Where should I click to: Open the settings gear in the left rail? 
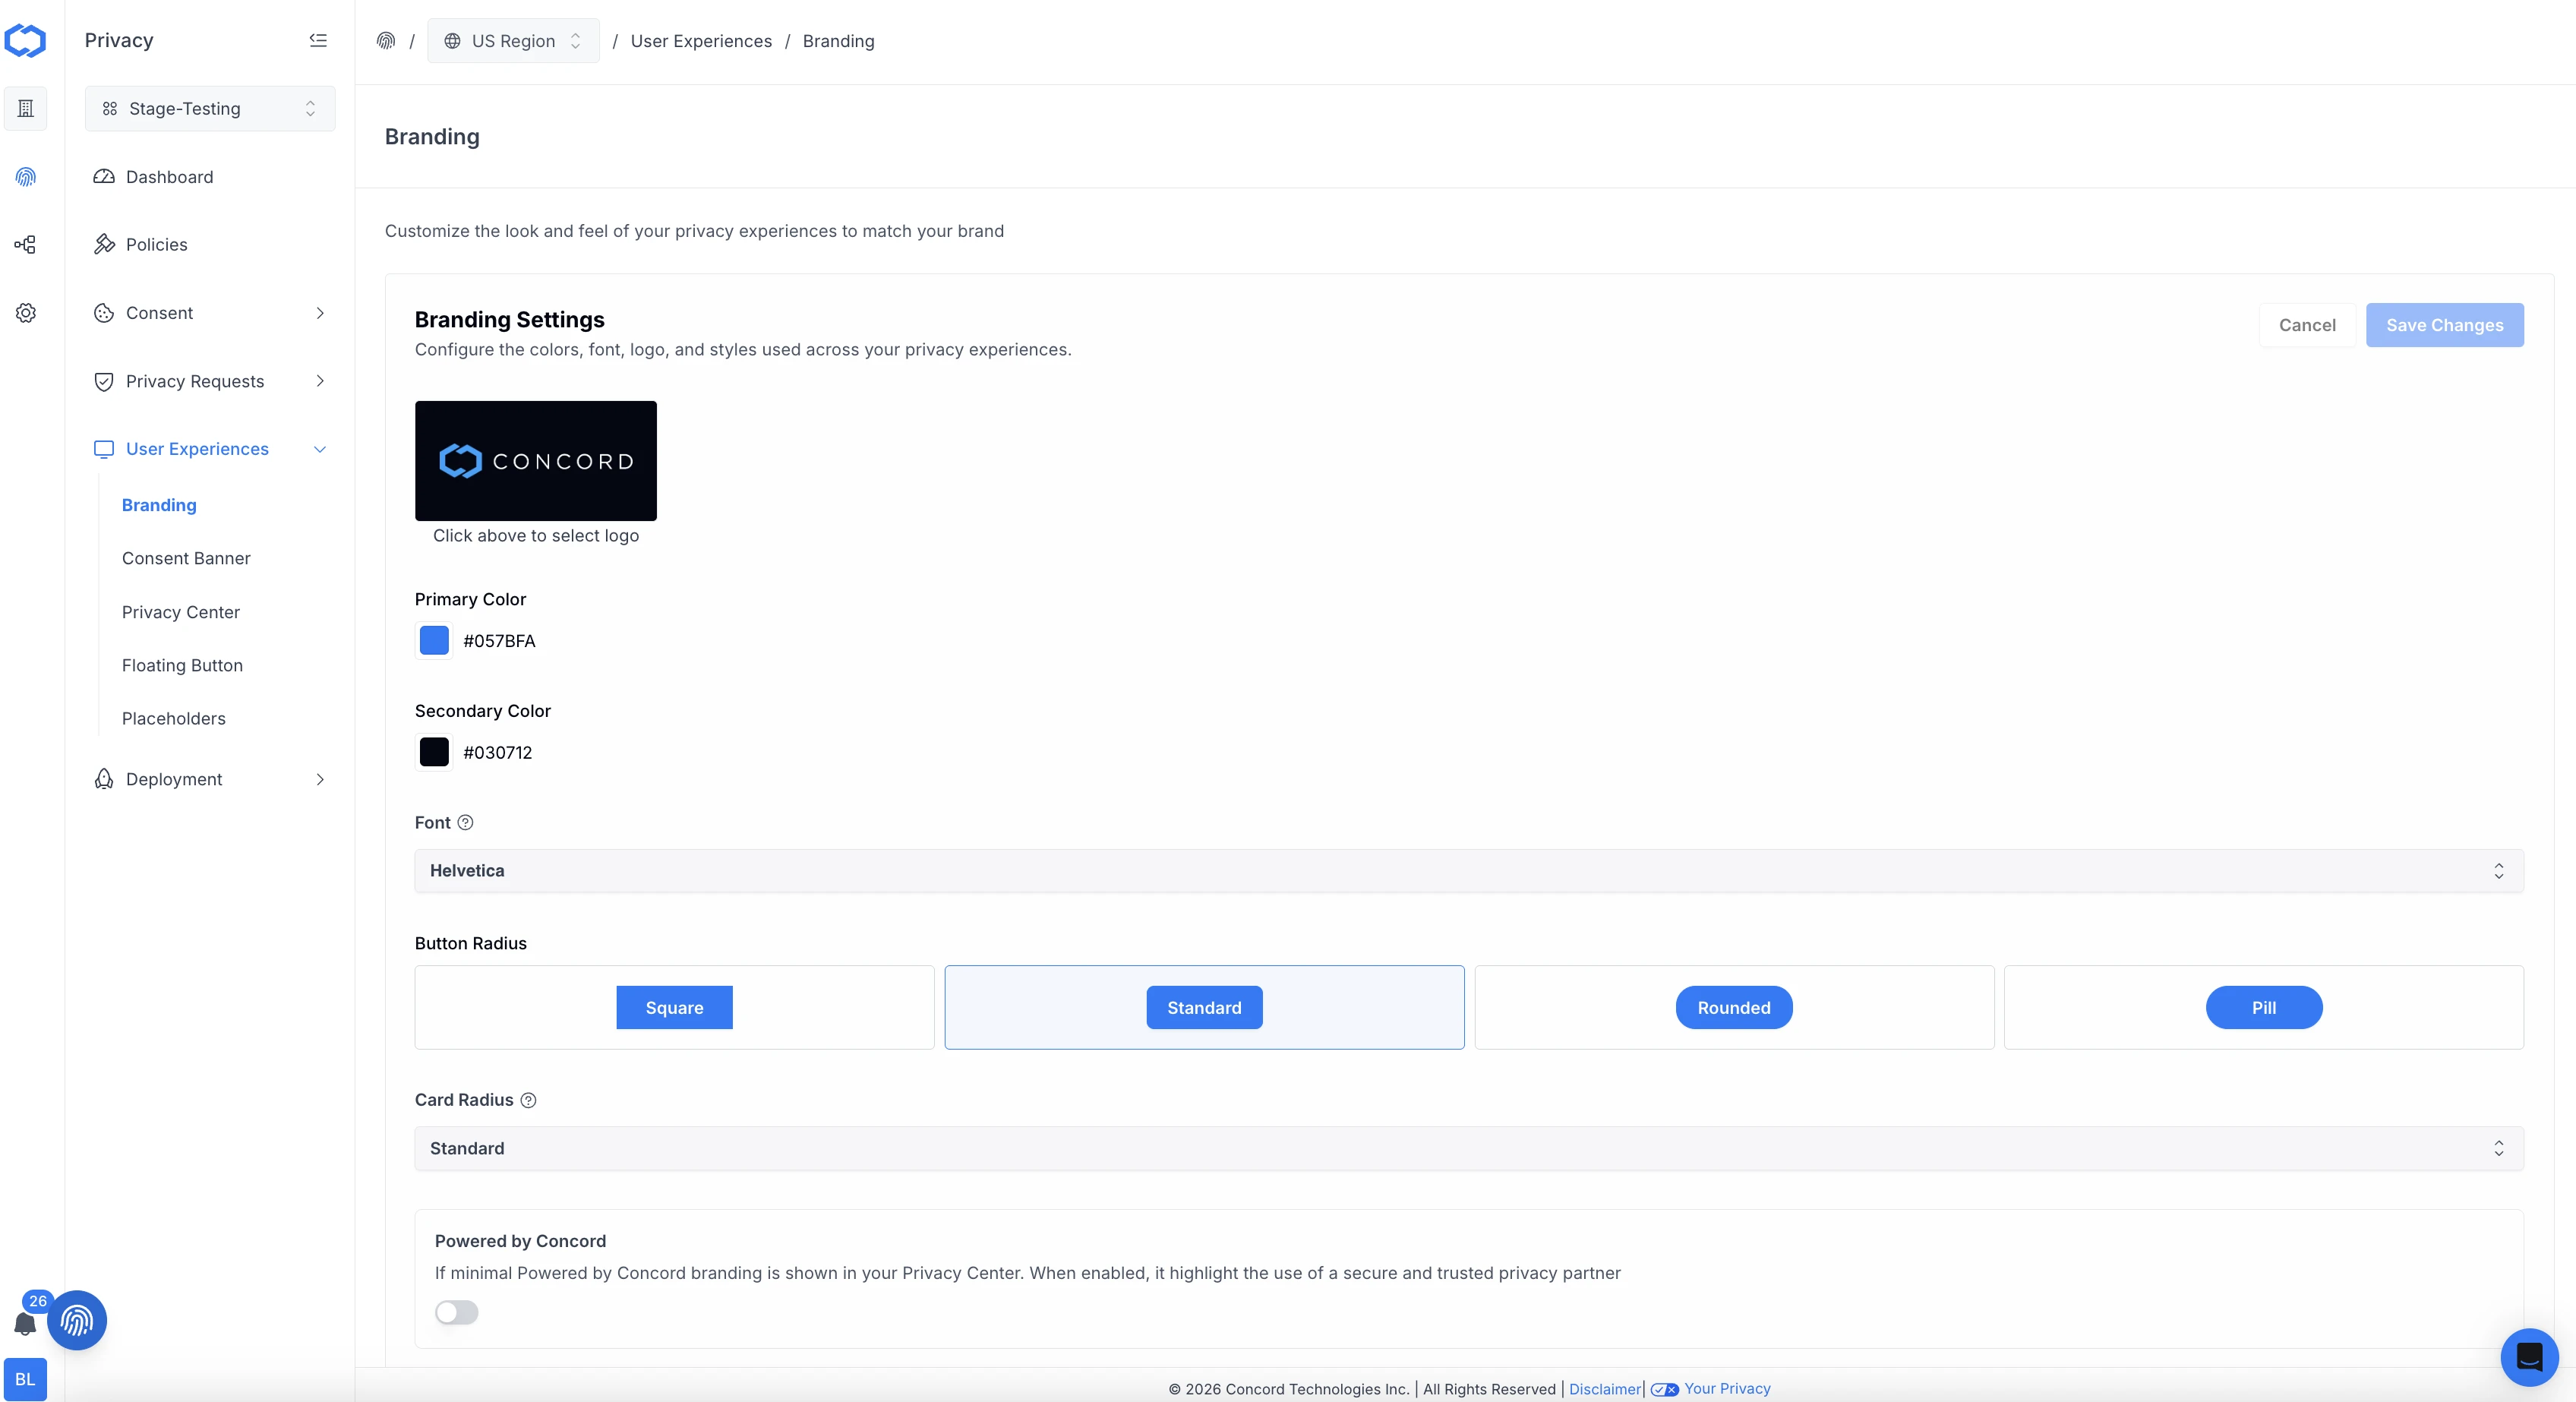pos(26,313)
